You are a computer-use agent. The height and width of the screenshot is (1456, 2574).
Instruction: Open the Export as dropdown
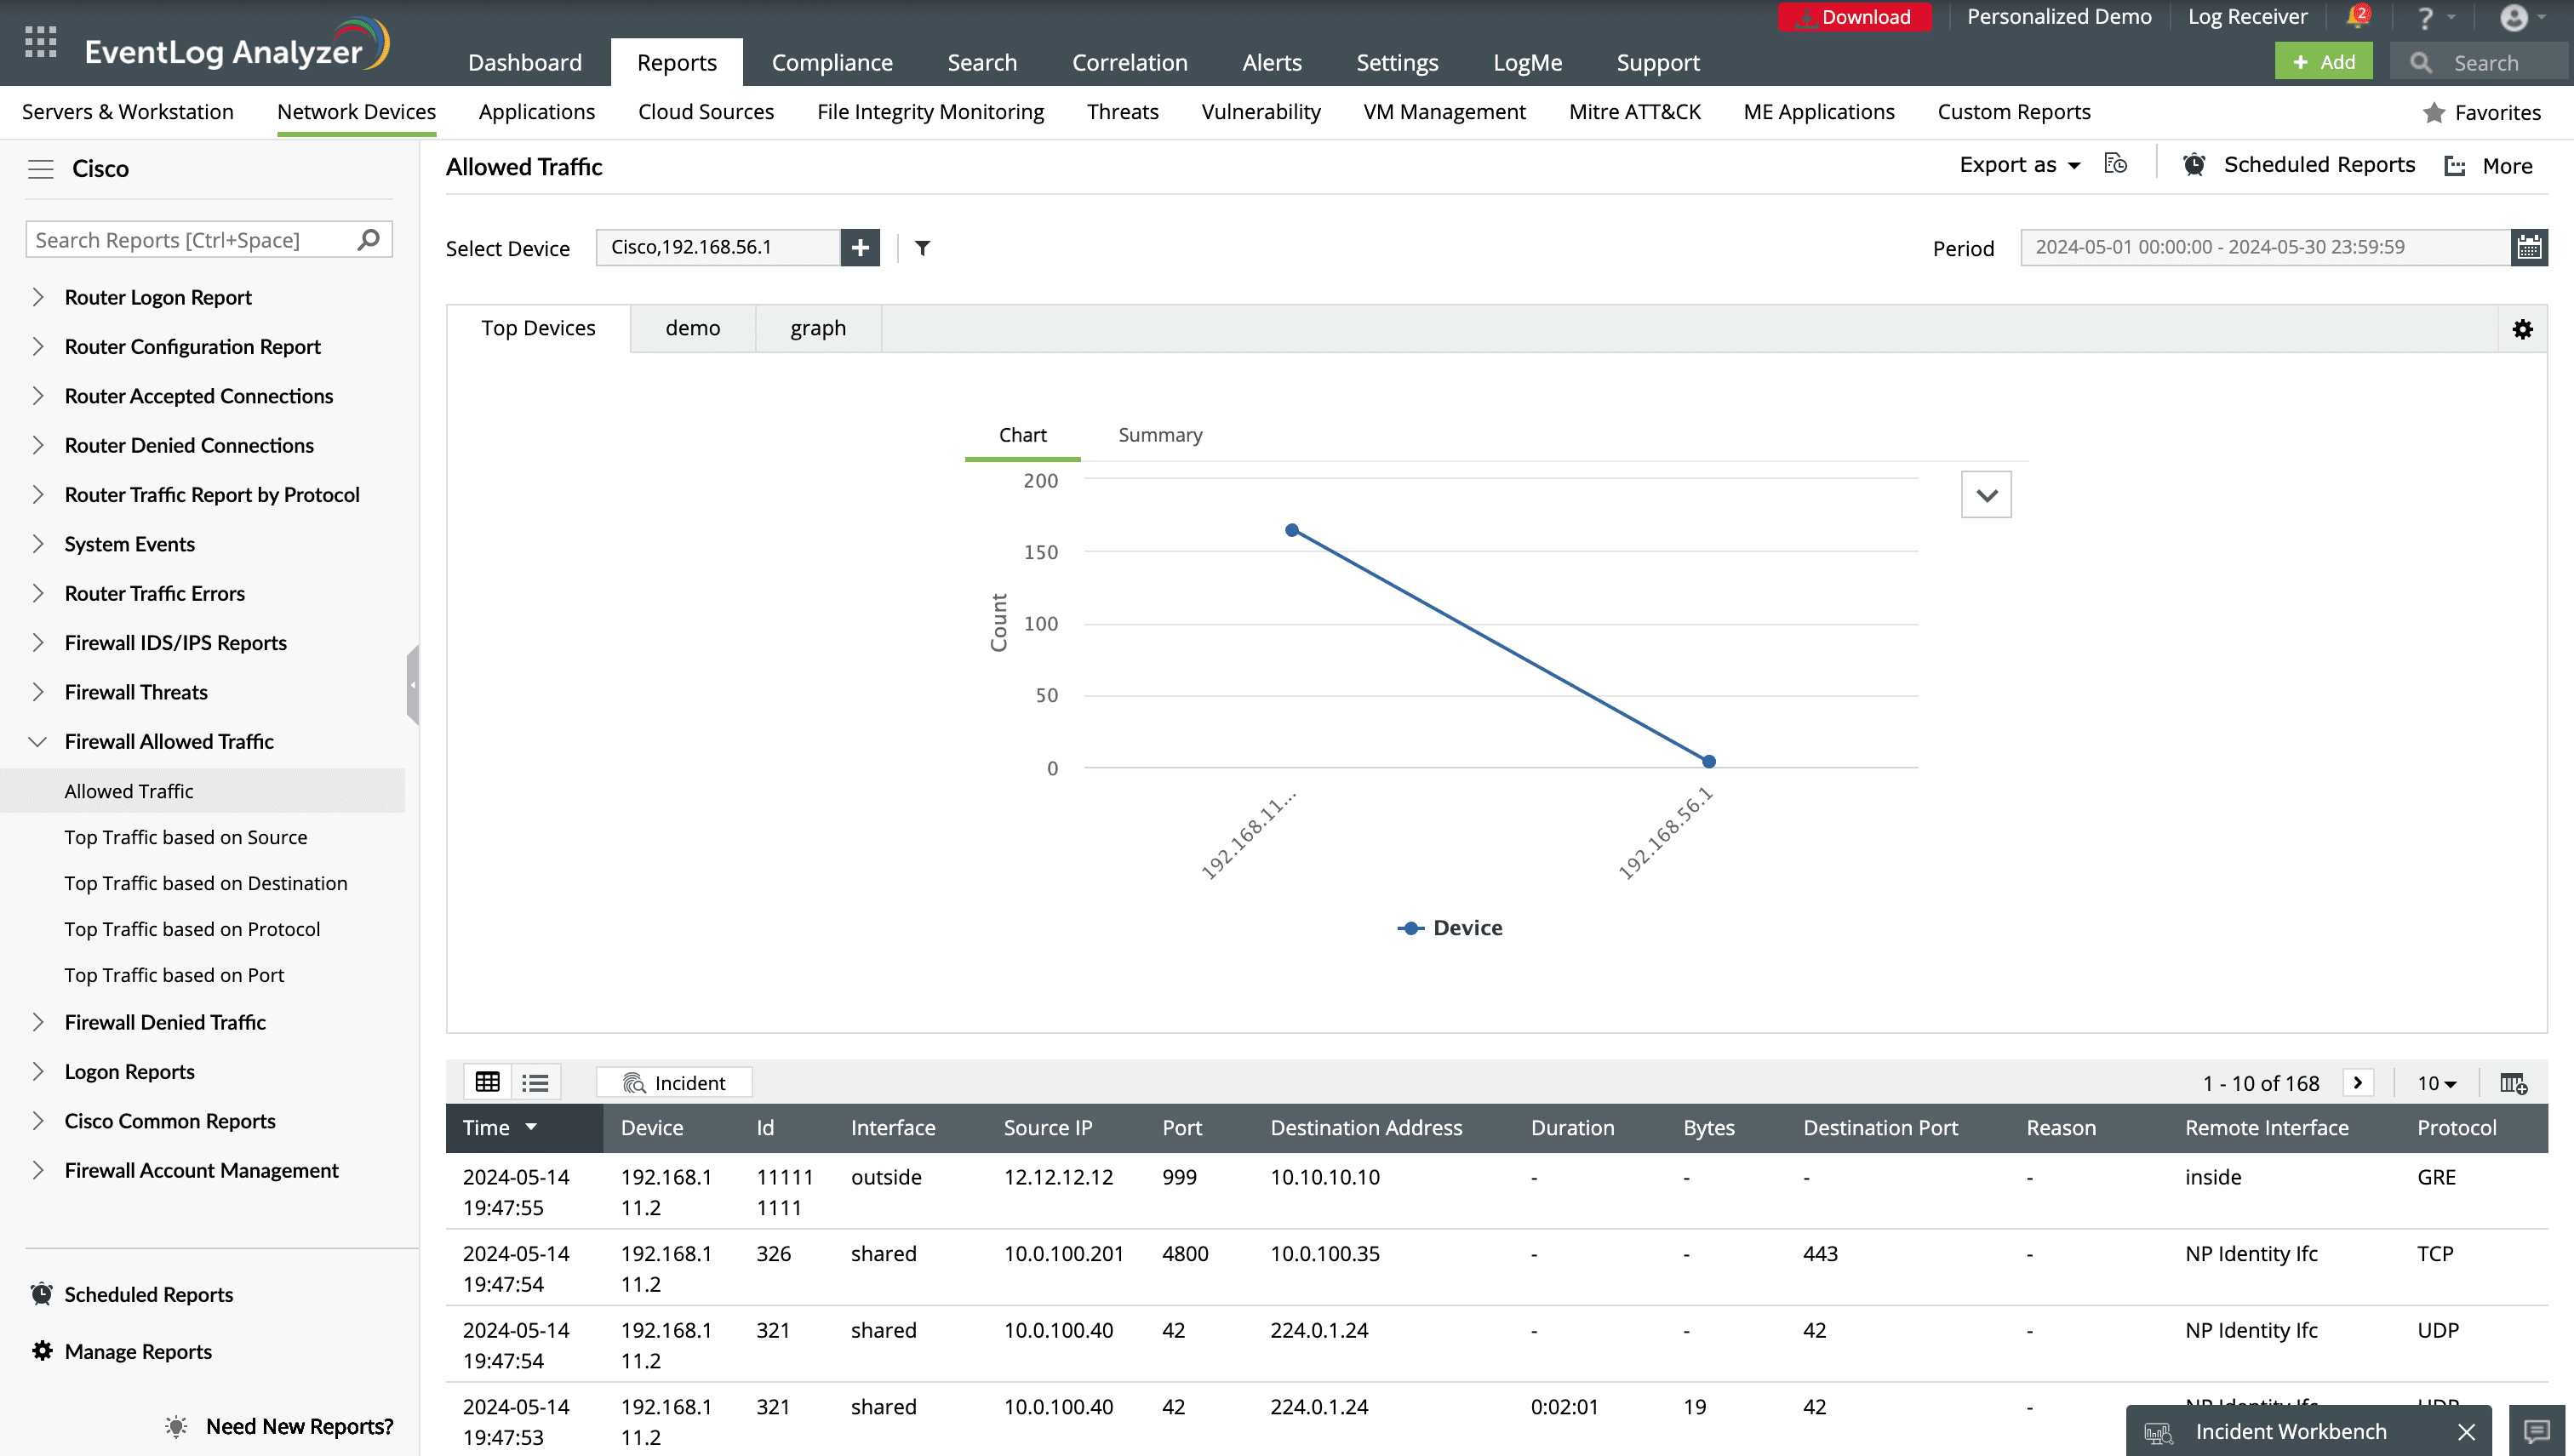click(x=2019, y=165)
